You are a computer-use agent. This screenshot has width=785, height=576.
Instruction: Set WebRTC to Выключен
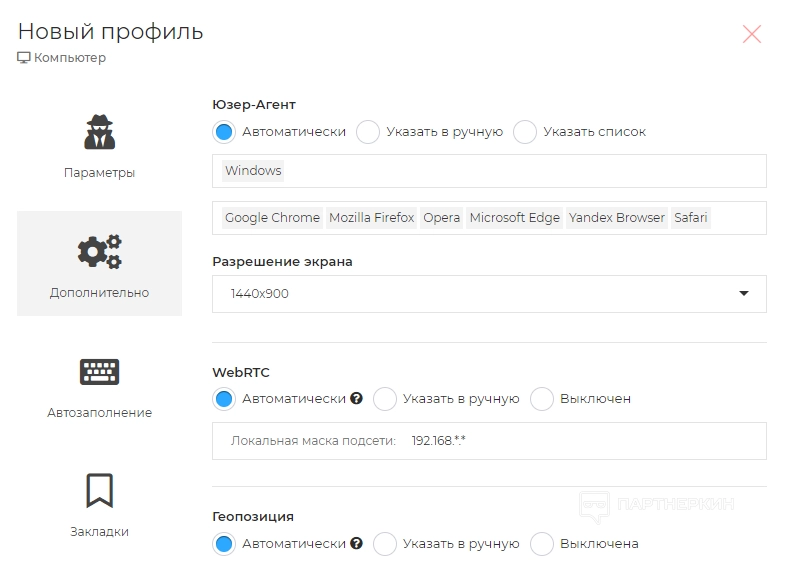tap(542, 399)
